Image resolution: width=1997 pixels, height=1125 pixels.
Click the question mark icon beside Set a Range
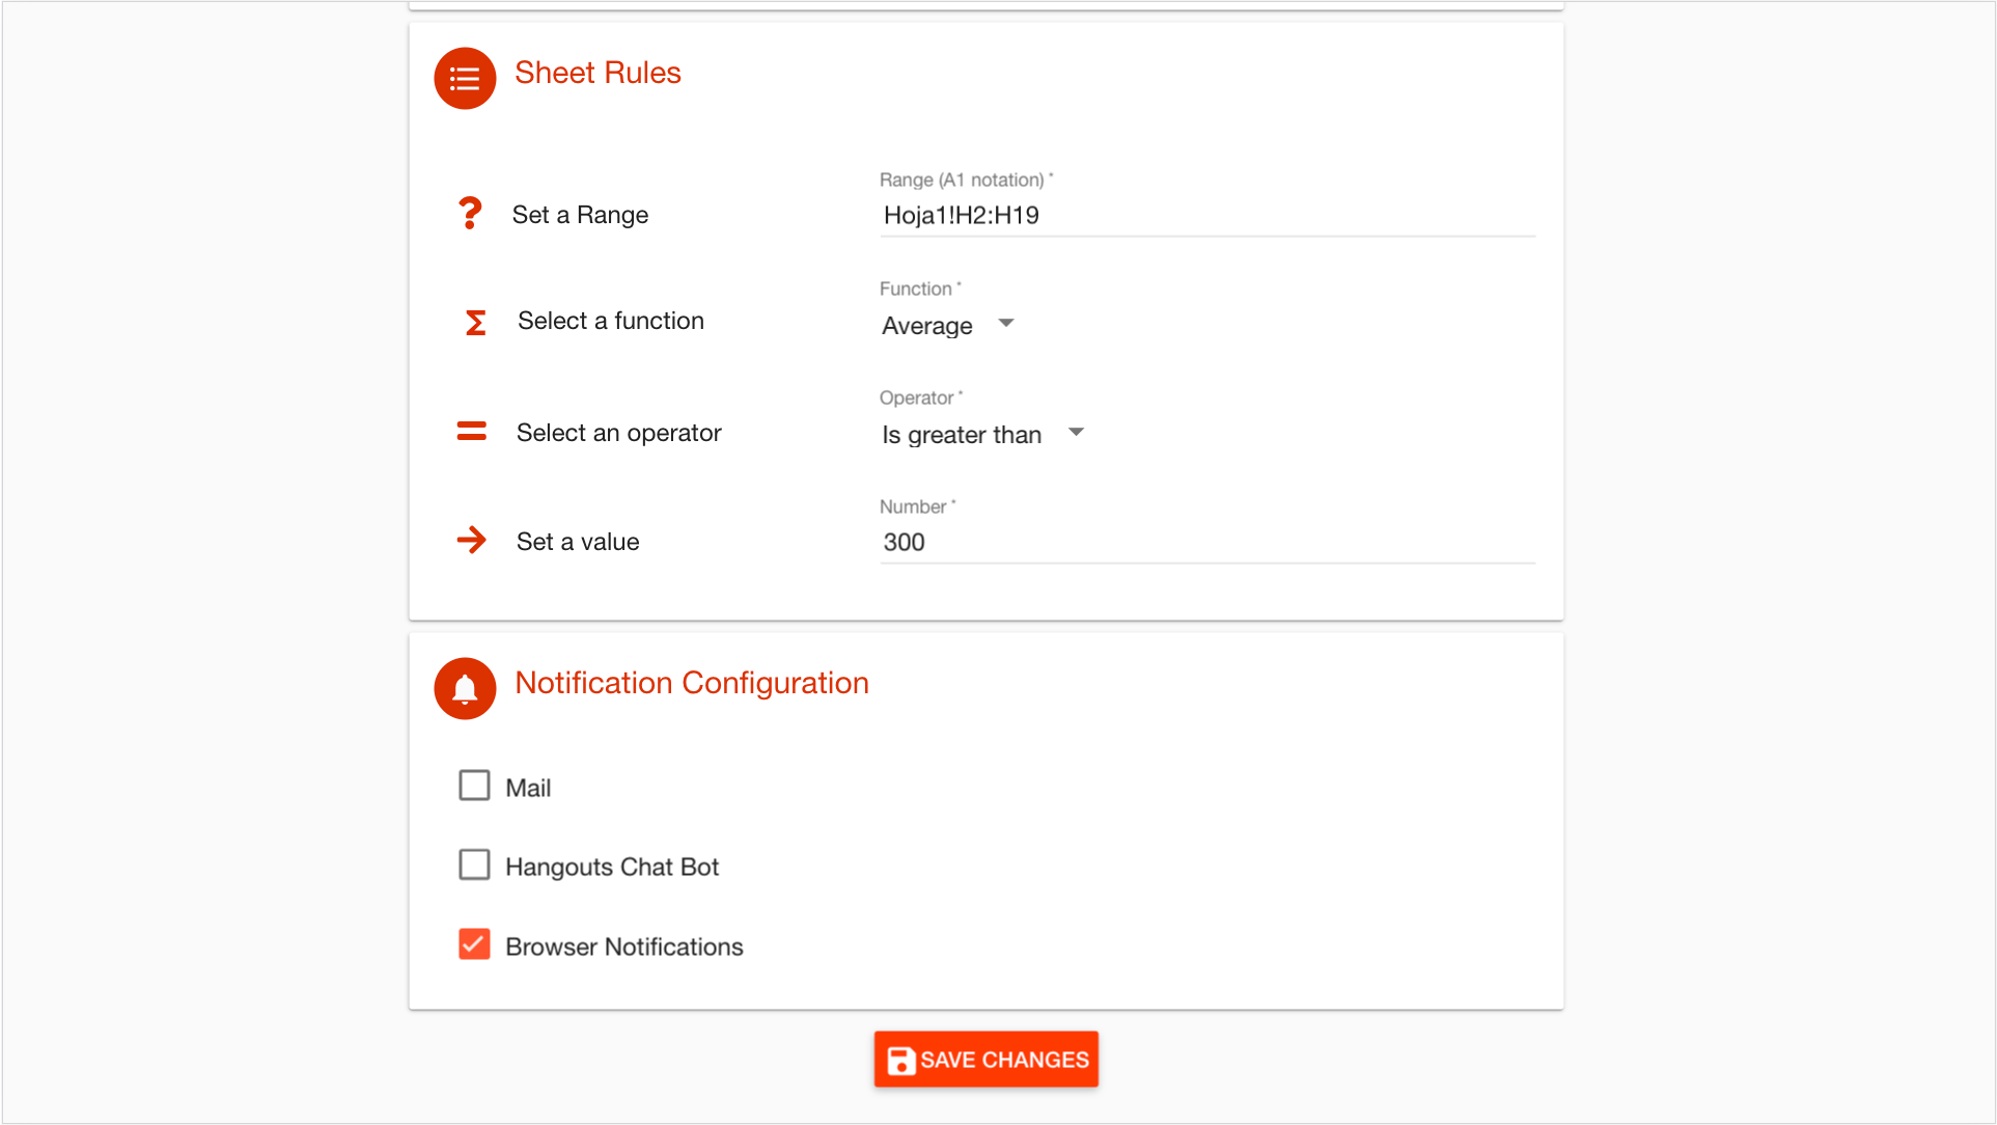coord(470,213)
